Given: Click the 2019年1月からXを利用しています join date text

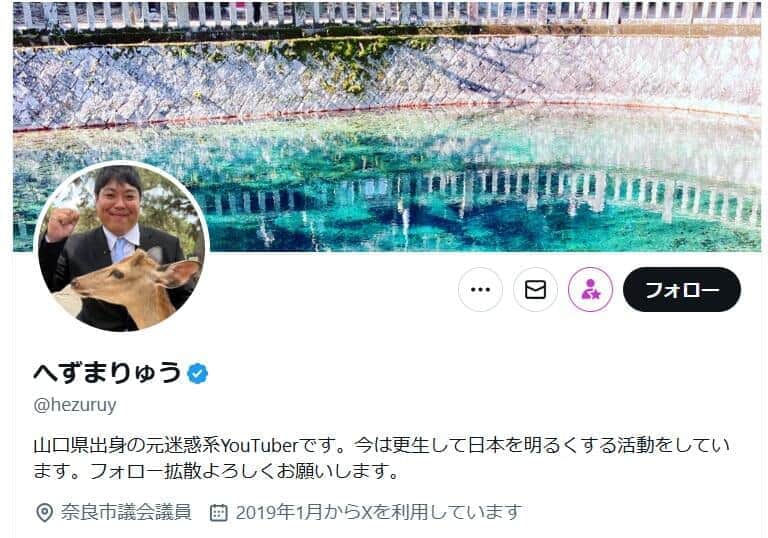Looking at the screenshot, I should (378, 512).
